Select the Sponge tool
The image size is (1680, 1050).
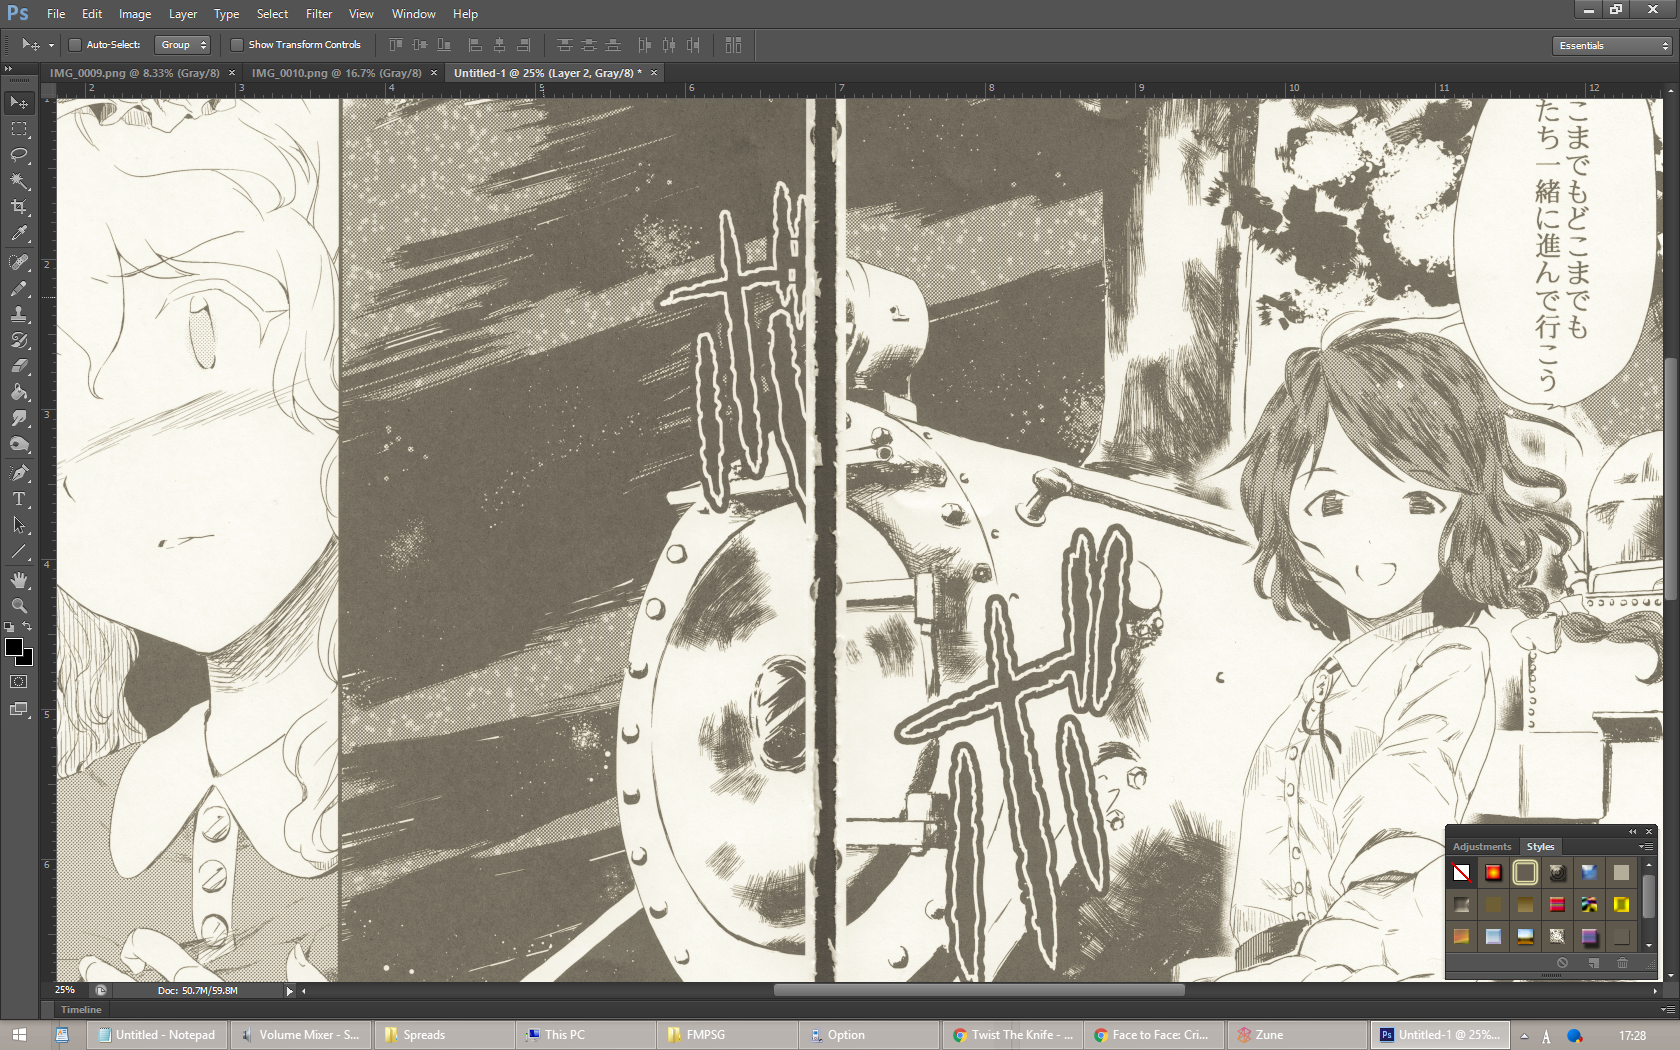(x=19, y=444)
